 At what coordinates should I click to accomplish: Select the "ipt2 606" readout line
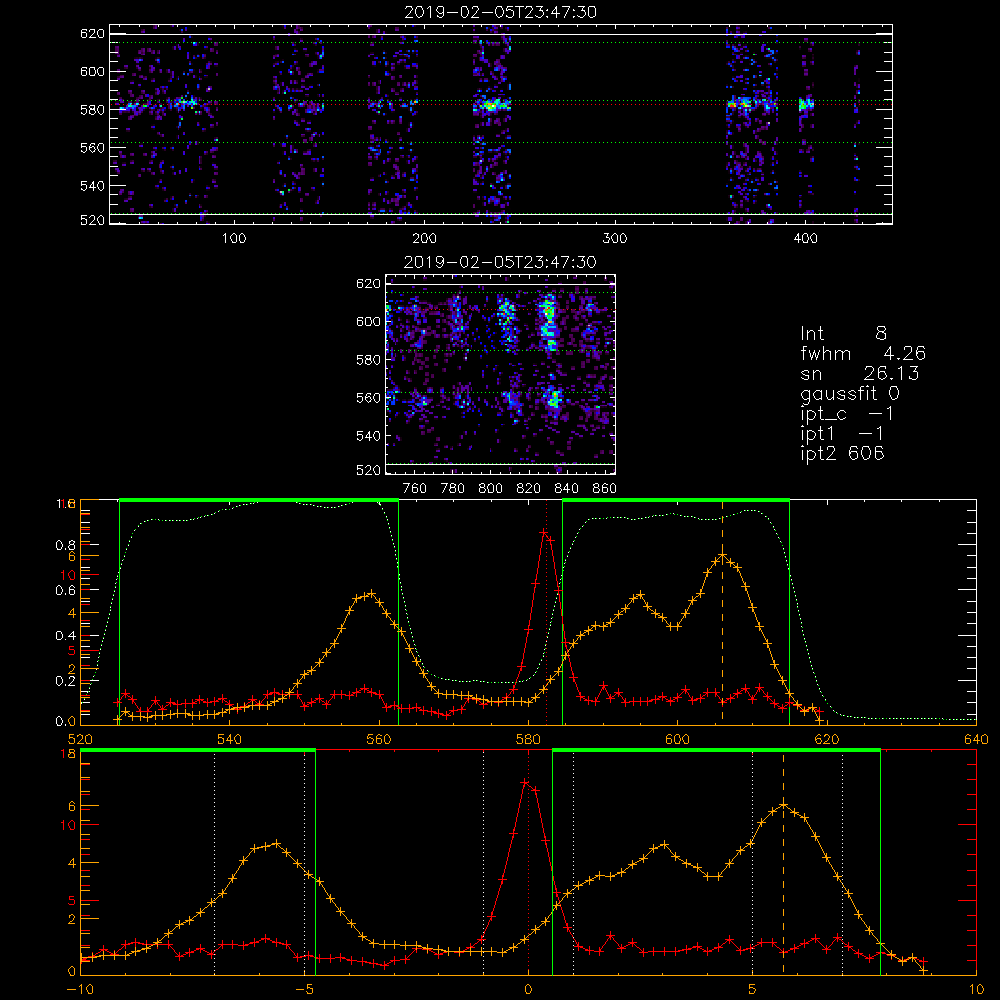pyautogui.click(x=842, y=453)
